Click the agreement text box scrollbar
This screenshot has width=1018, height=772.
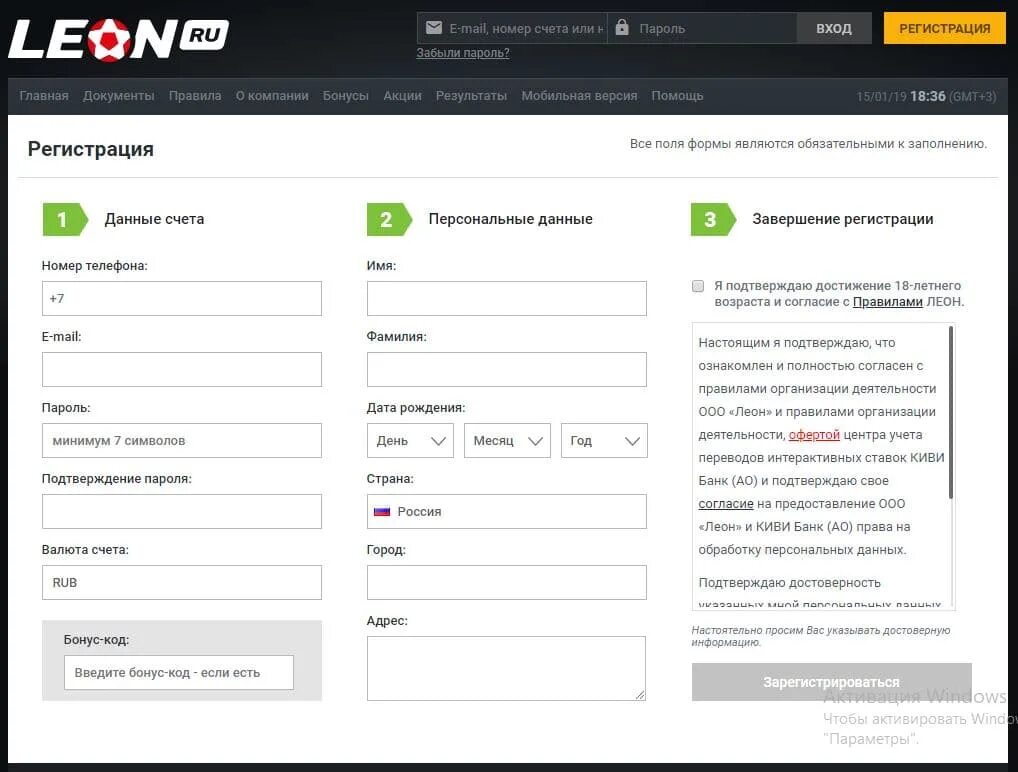(x=951, y=412)
